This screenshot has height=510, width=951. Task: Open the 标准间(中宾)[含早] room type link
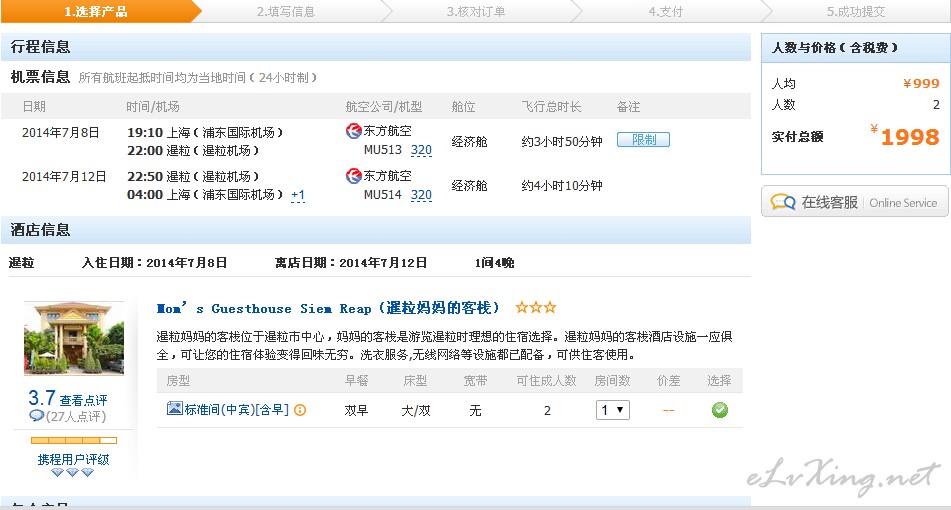click(237, 410)
